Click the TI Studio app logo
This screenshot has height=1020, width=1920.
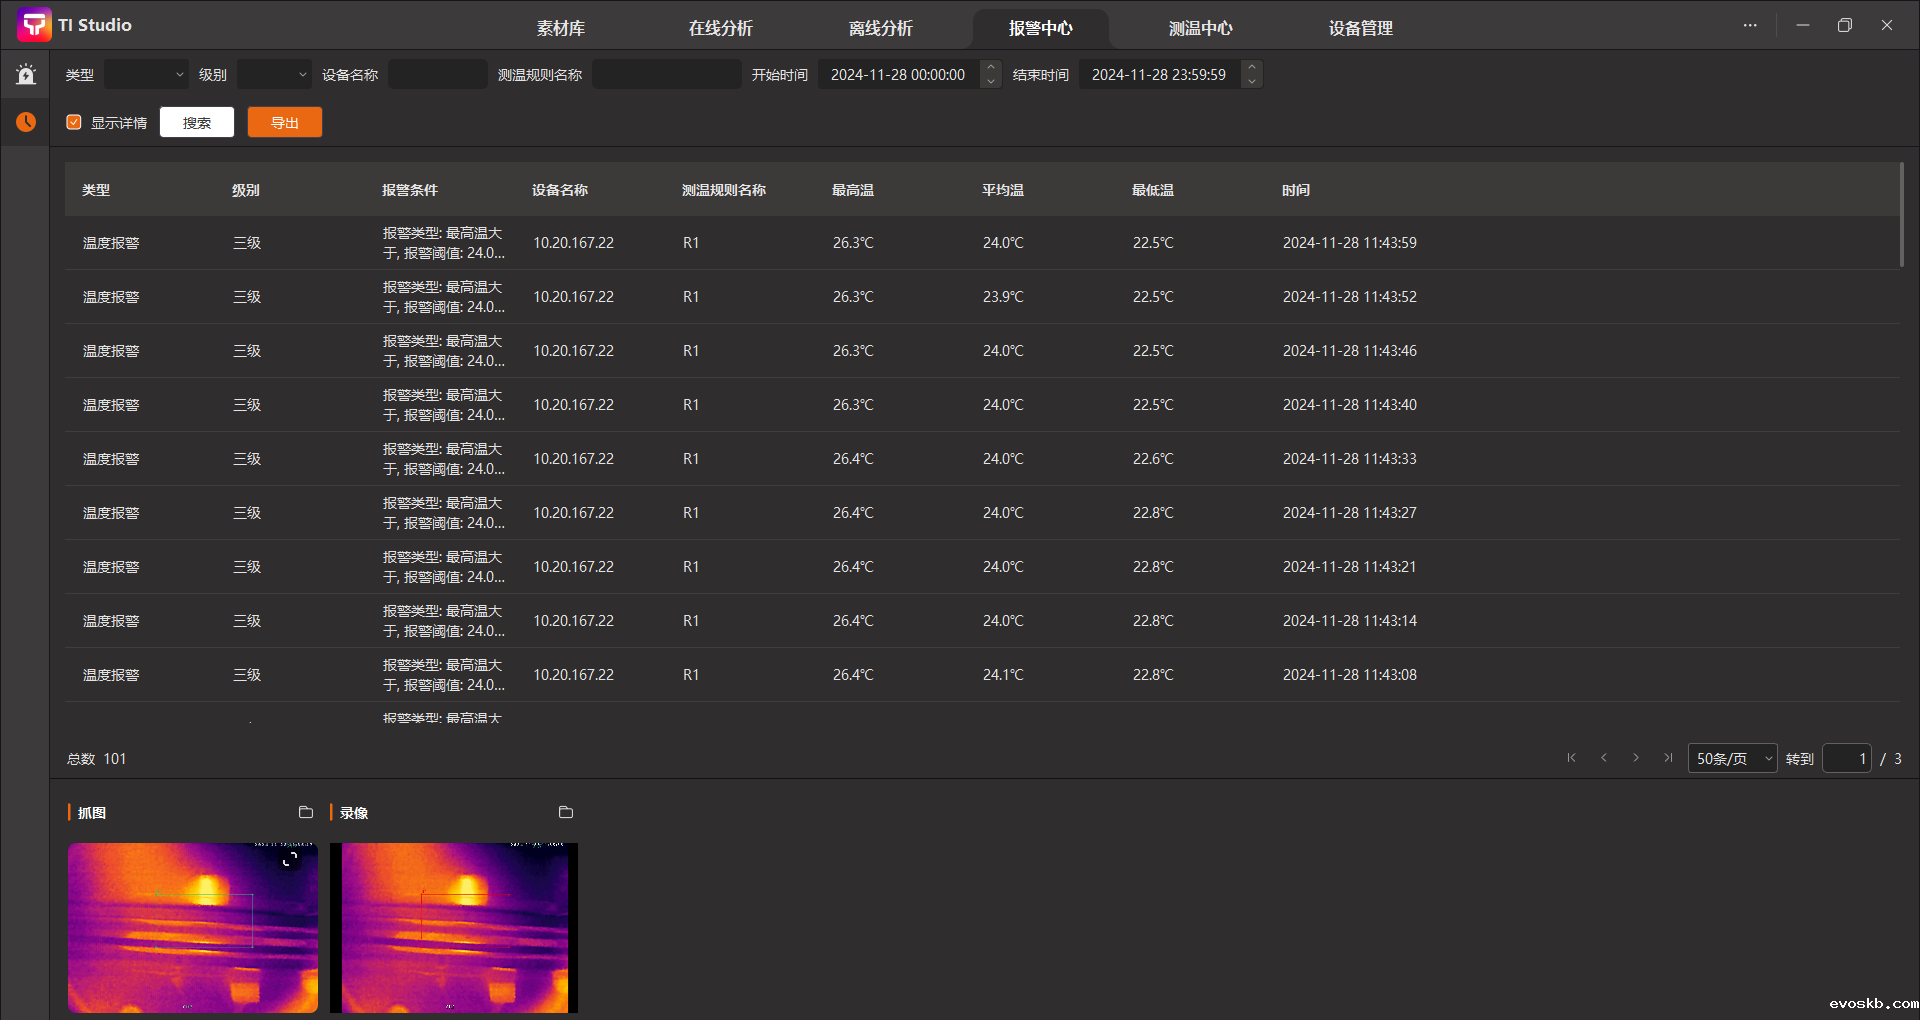point(34,25)
